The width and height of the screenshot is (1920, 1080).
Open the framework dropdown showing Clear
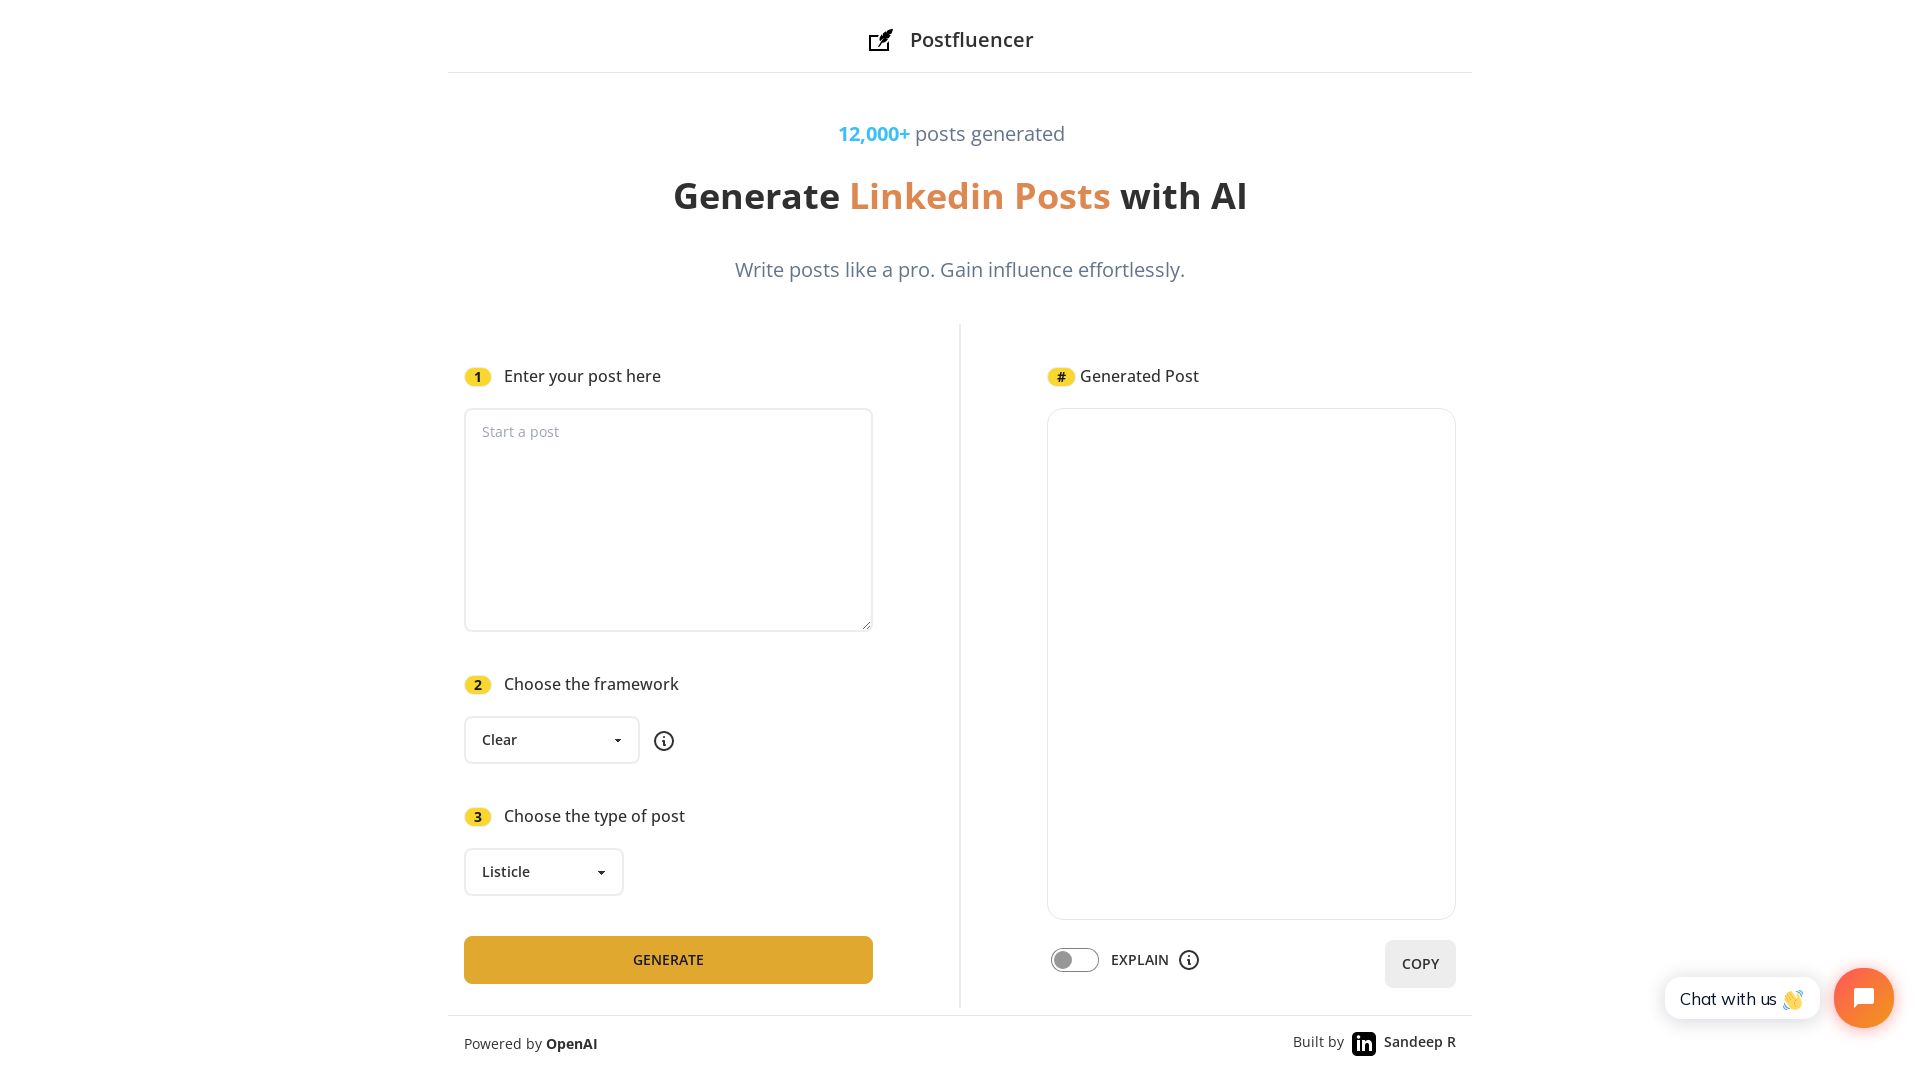click(x=551, y=740)
